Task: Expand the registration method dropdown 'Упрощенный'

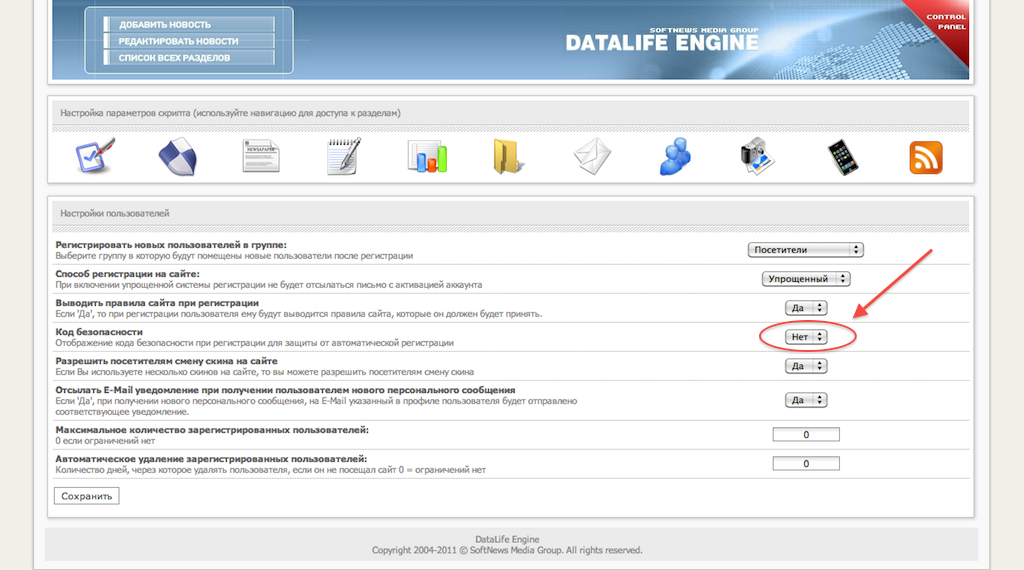Action: pyautogui.click(x=805, y=279)
